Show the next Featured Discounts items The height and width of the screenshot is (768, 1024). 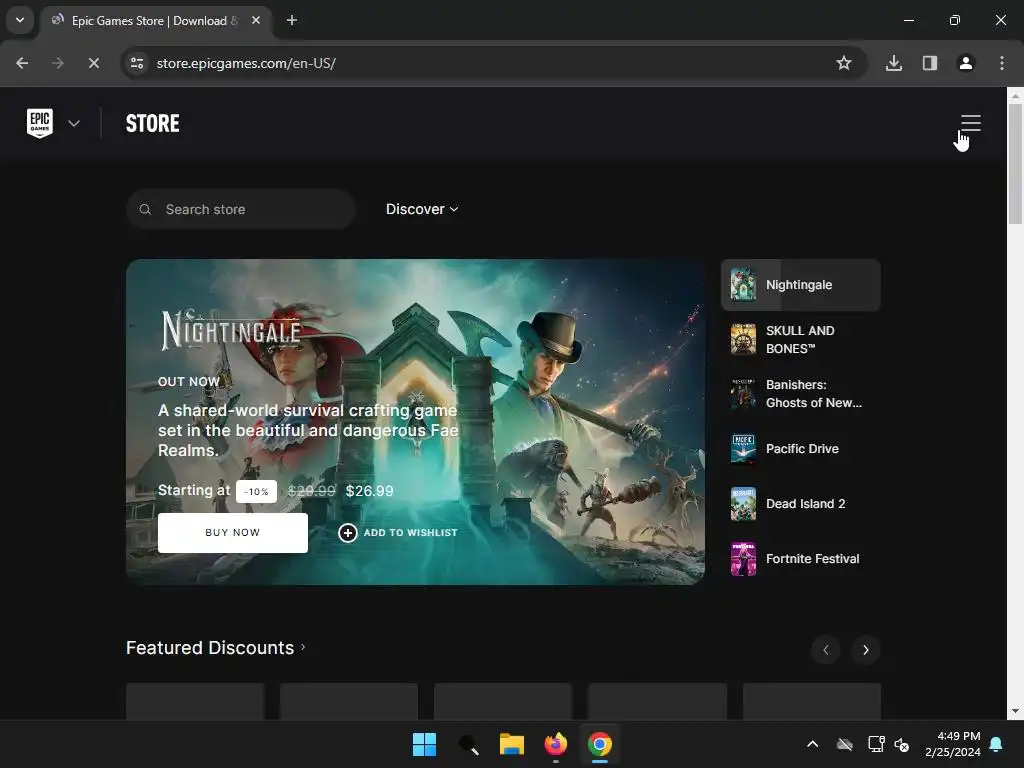865,650
